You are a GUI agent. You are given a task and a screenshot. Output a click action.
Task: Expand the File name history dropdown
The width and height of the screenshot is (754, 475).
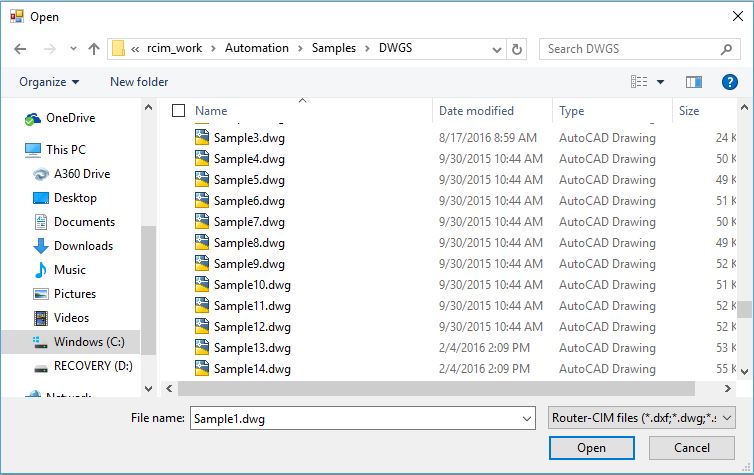pyautogui.click(x=529, y=418)
